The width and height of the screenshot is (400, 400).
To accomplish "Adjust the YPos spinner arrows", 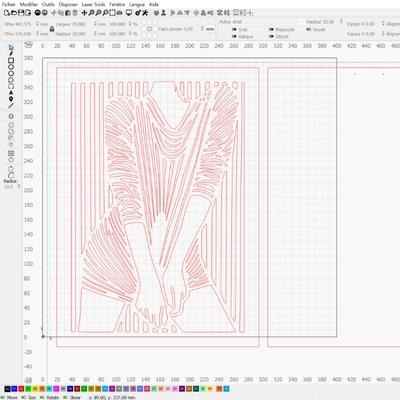I will (37, 34).
